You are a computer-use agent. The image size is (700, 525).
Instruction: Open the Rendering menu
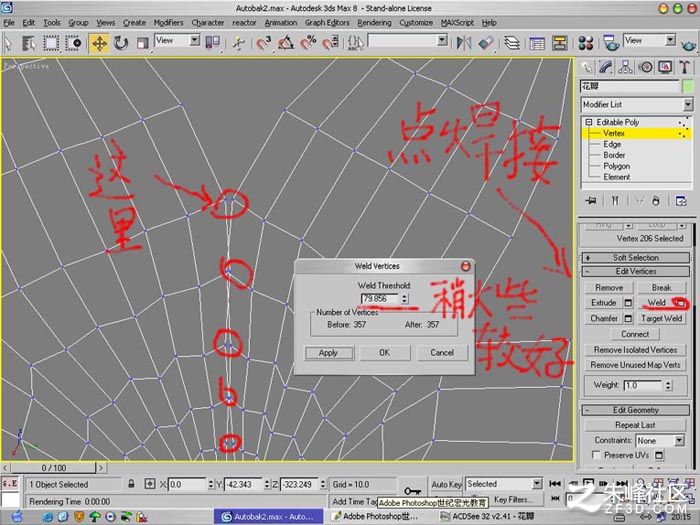point(374,22)
